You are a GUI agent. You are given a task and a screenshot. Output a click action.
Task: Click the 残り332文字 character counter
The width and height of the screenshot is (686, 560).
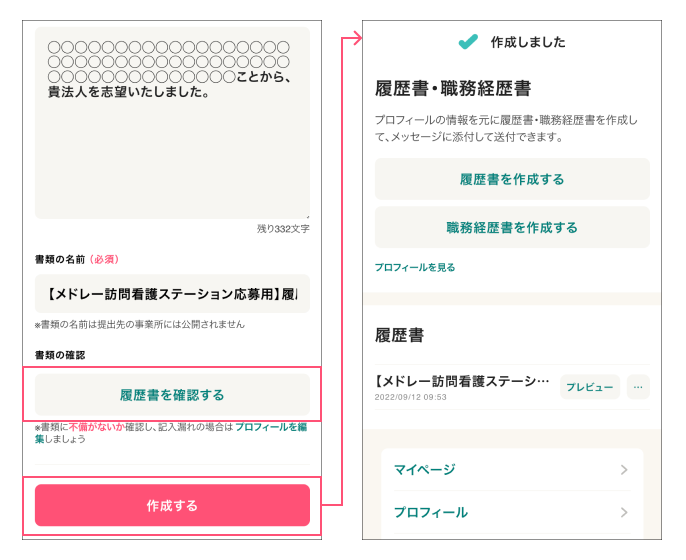283,228
